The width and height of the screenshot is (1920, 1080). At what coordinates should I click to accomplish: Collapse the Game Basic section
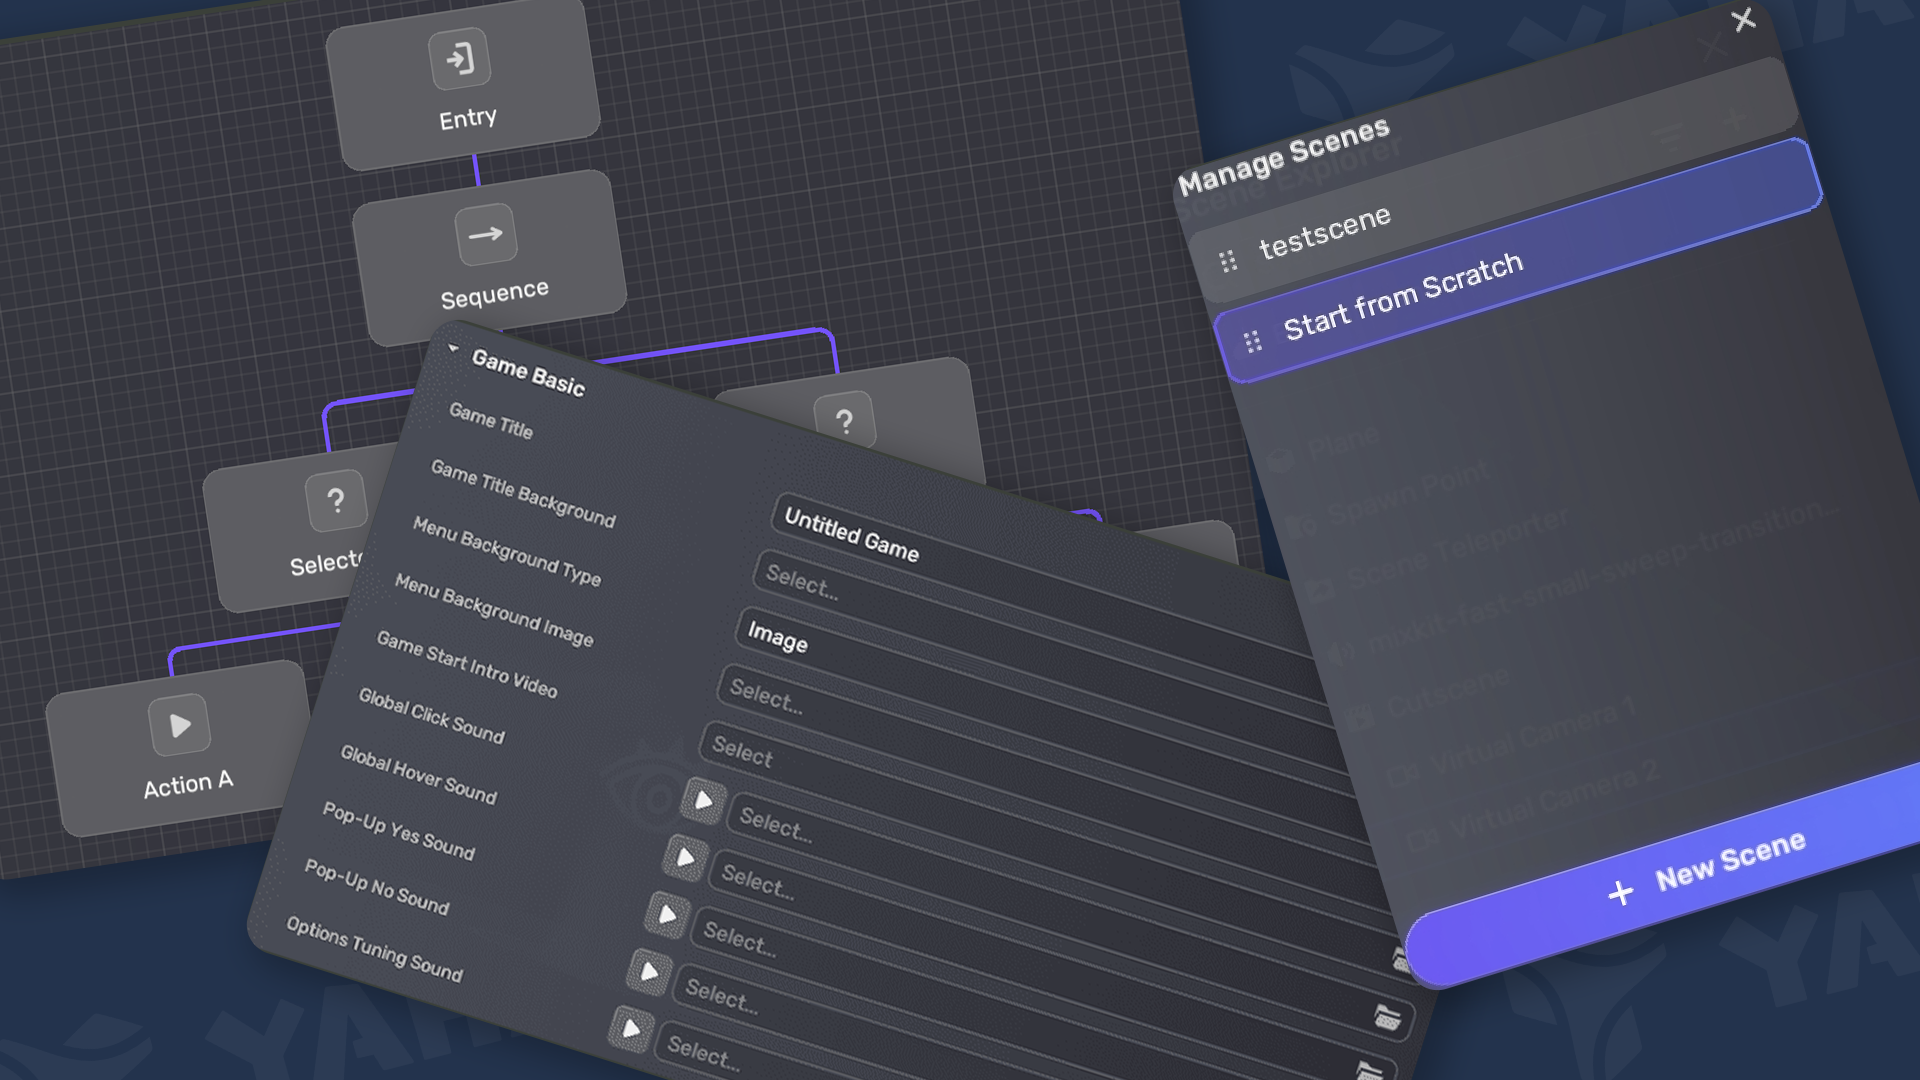pyautogui.click(x=454, y=349)
